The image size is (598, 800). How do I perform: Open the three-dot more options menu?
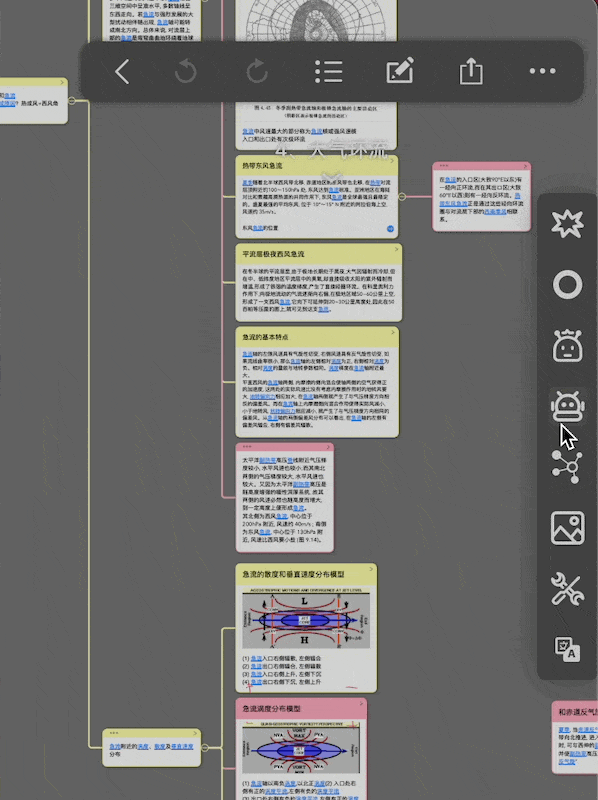point(542,71)
